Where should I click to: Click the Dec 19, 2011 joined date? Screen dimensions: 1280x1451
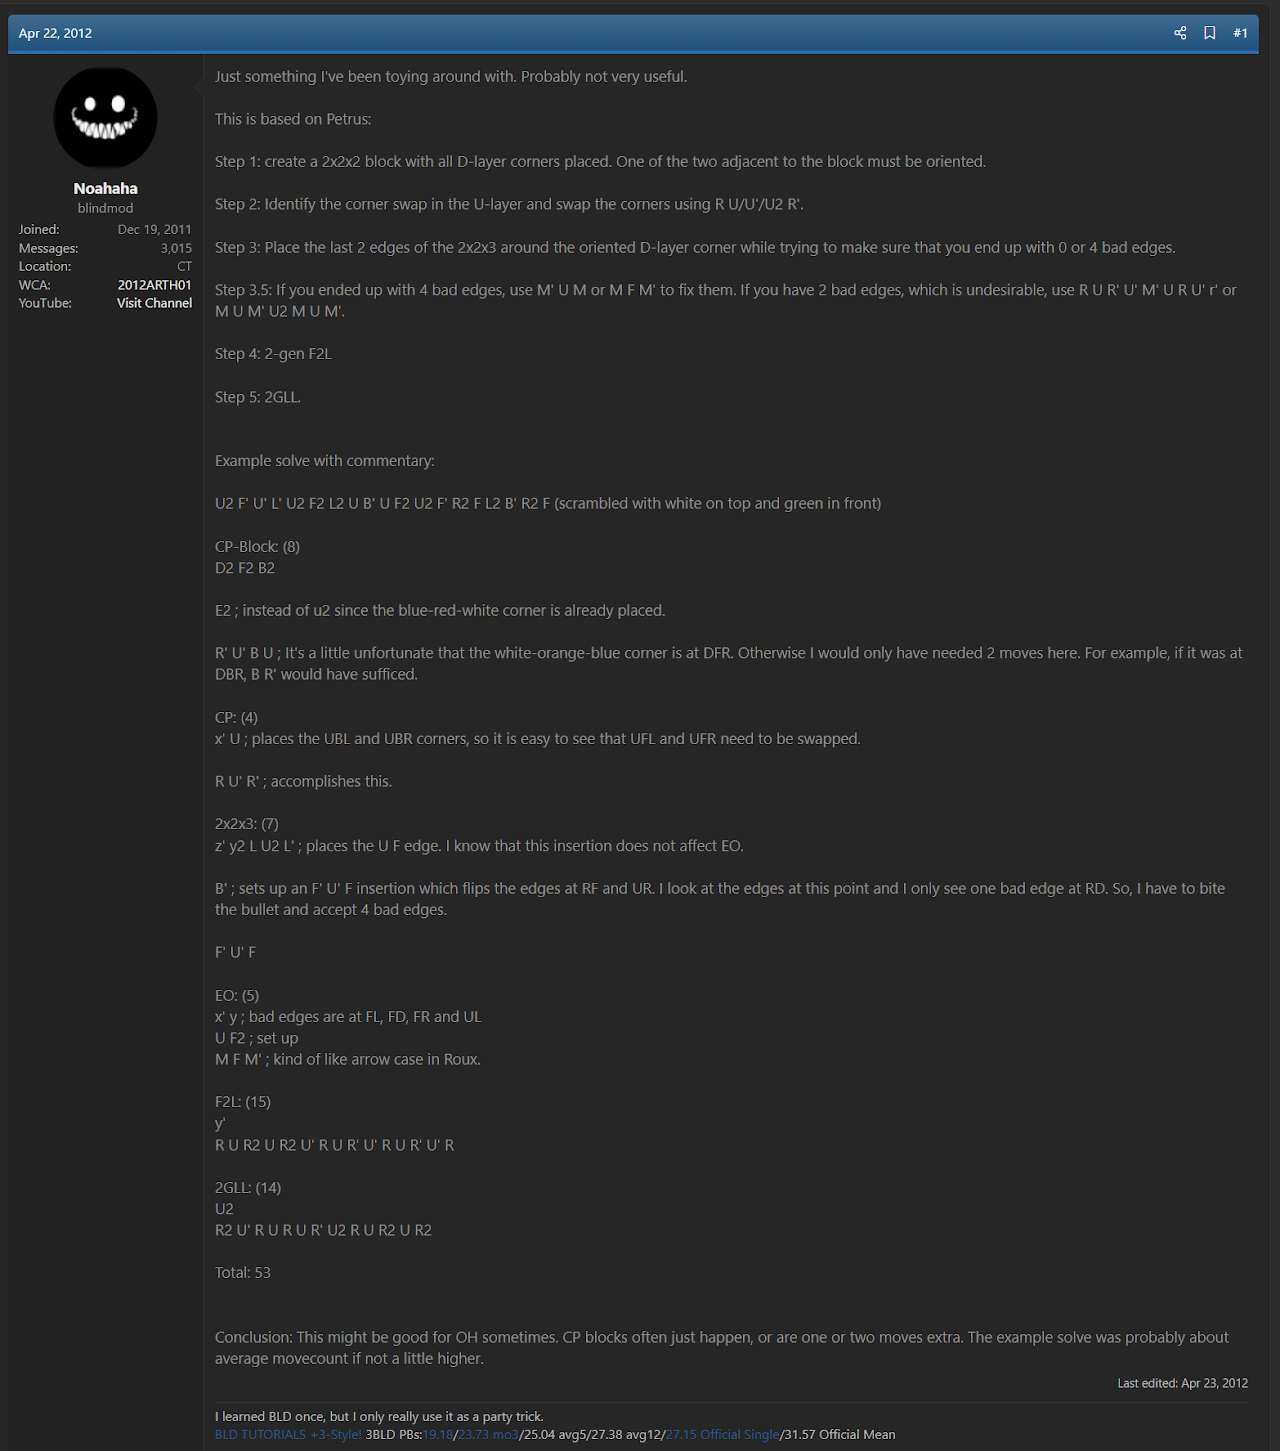154,229
